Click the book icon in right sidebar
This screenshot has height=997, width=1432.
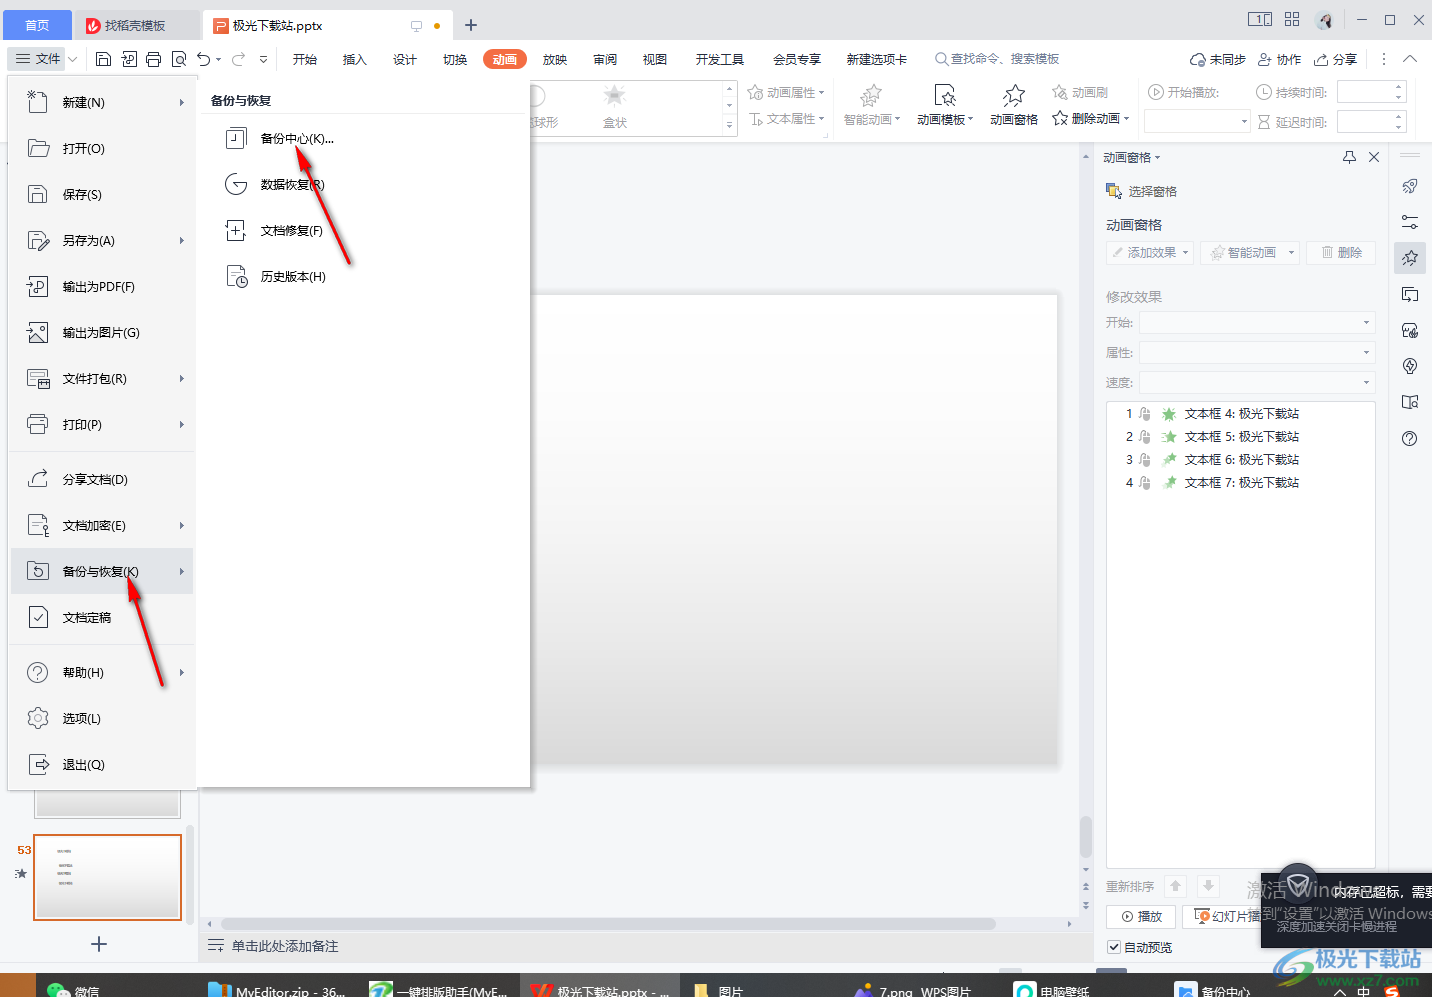[1410, 402]
